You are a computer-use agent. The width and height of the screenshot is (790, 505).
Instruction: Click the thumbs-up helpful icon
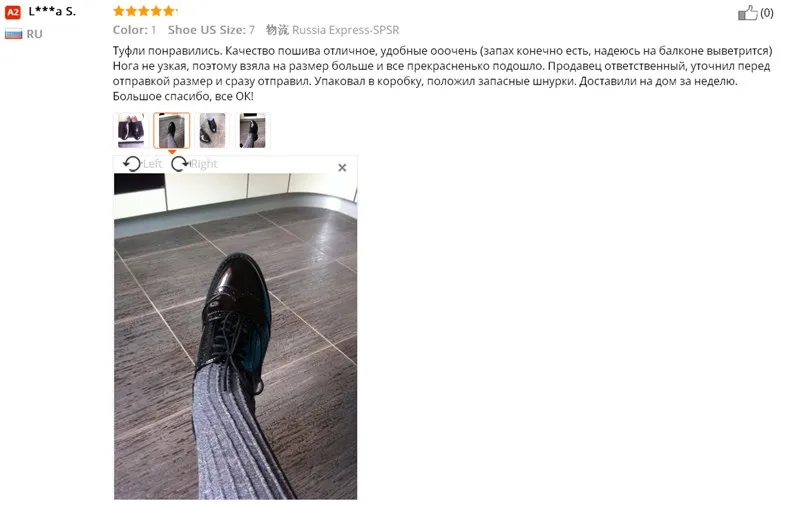click(748, 13)
